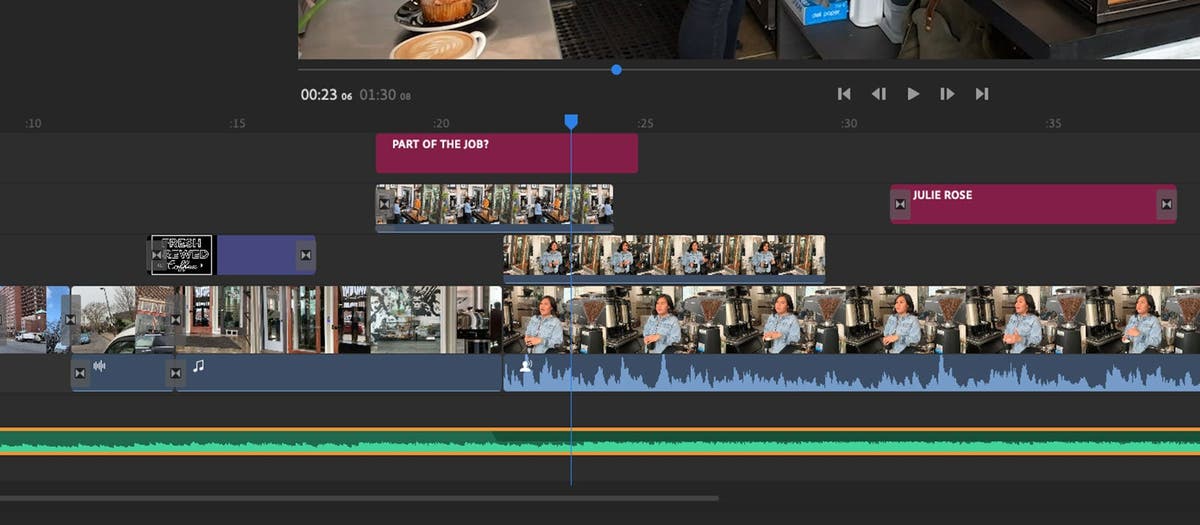
Task: Click the horizontal timeline scrollbar
Action: click(359, 497)
